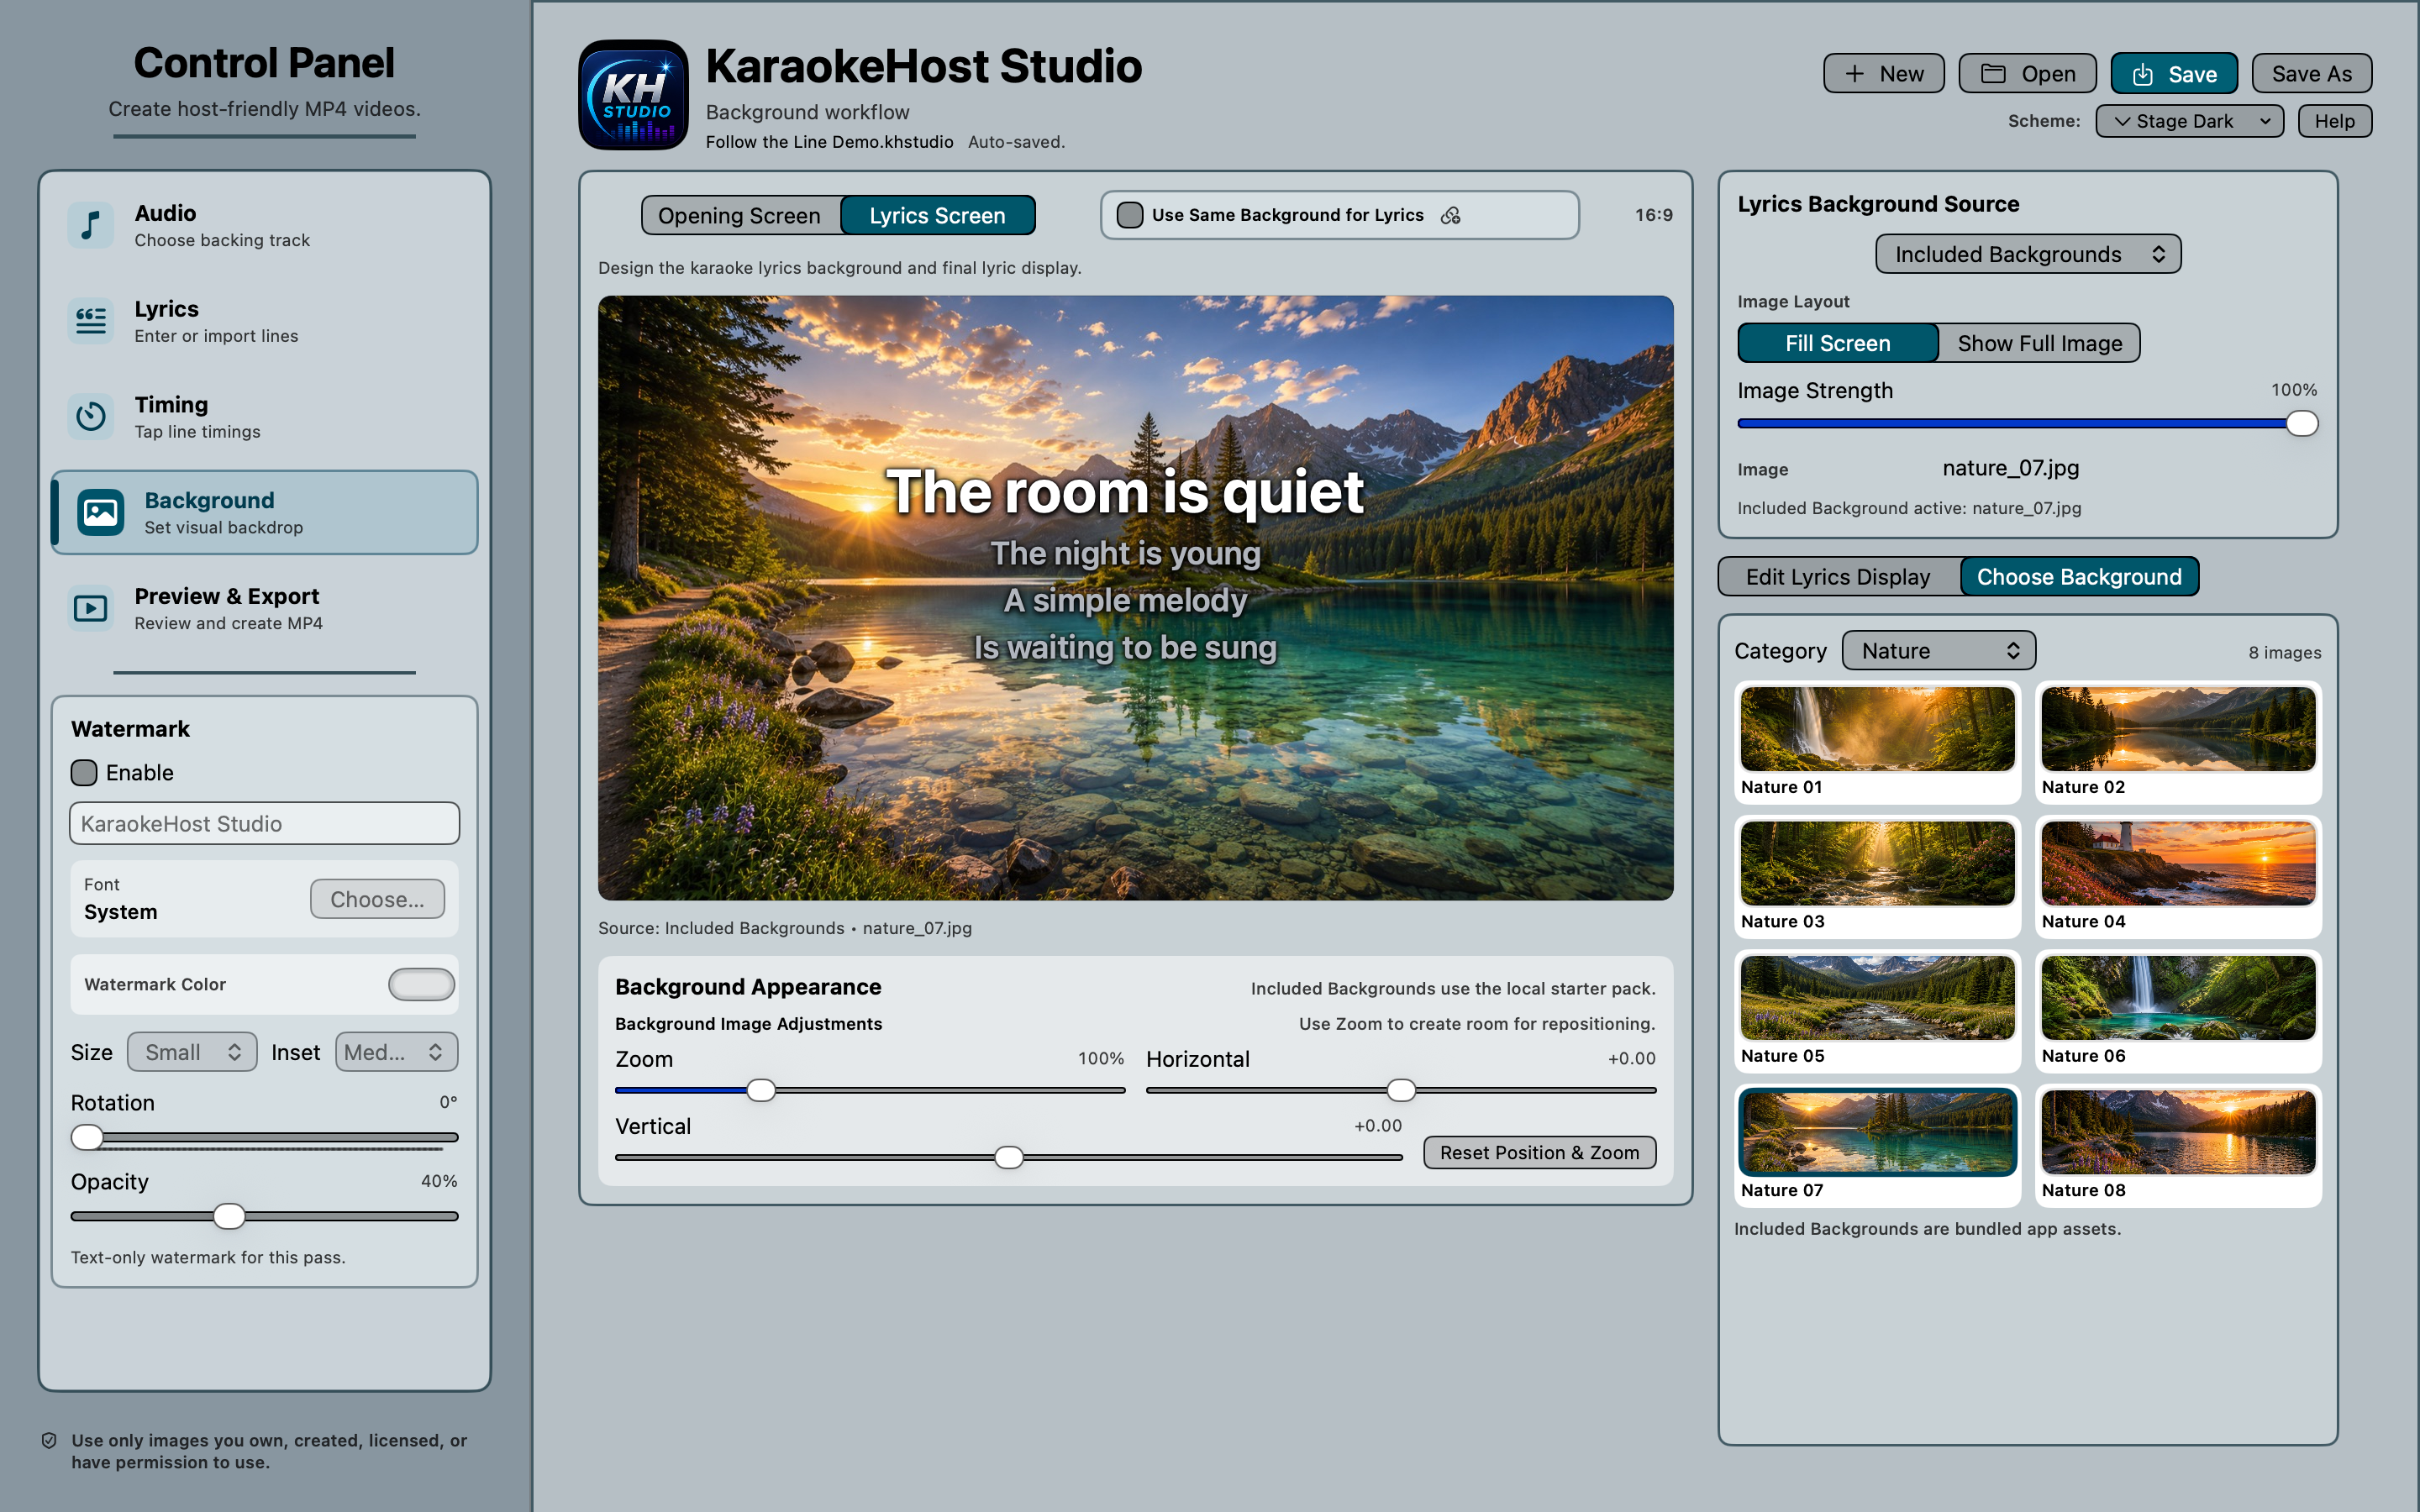Click the watermark Opacity slider handle
This screenshot has height=1512, width=2420.
229,1216
